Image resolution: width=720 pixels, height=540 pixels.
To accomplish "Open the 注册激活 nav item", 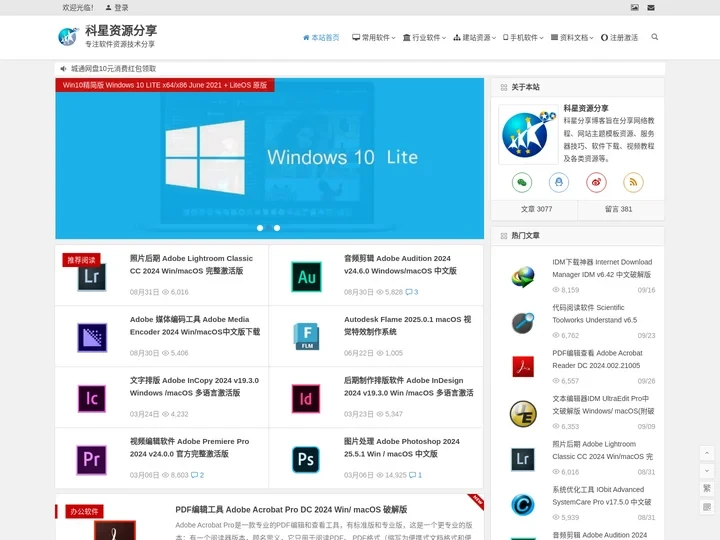I will (x=619, y=37).
